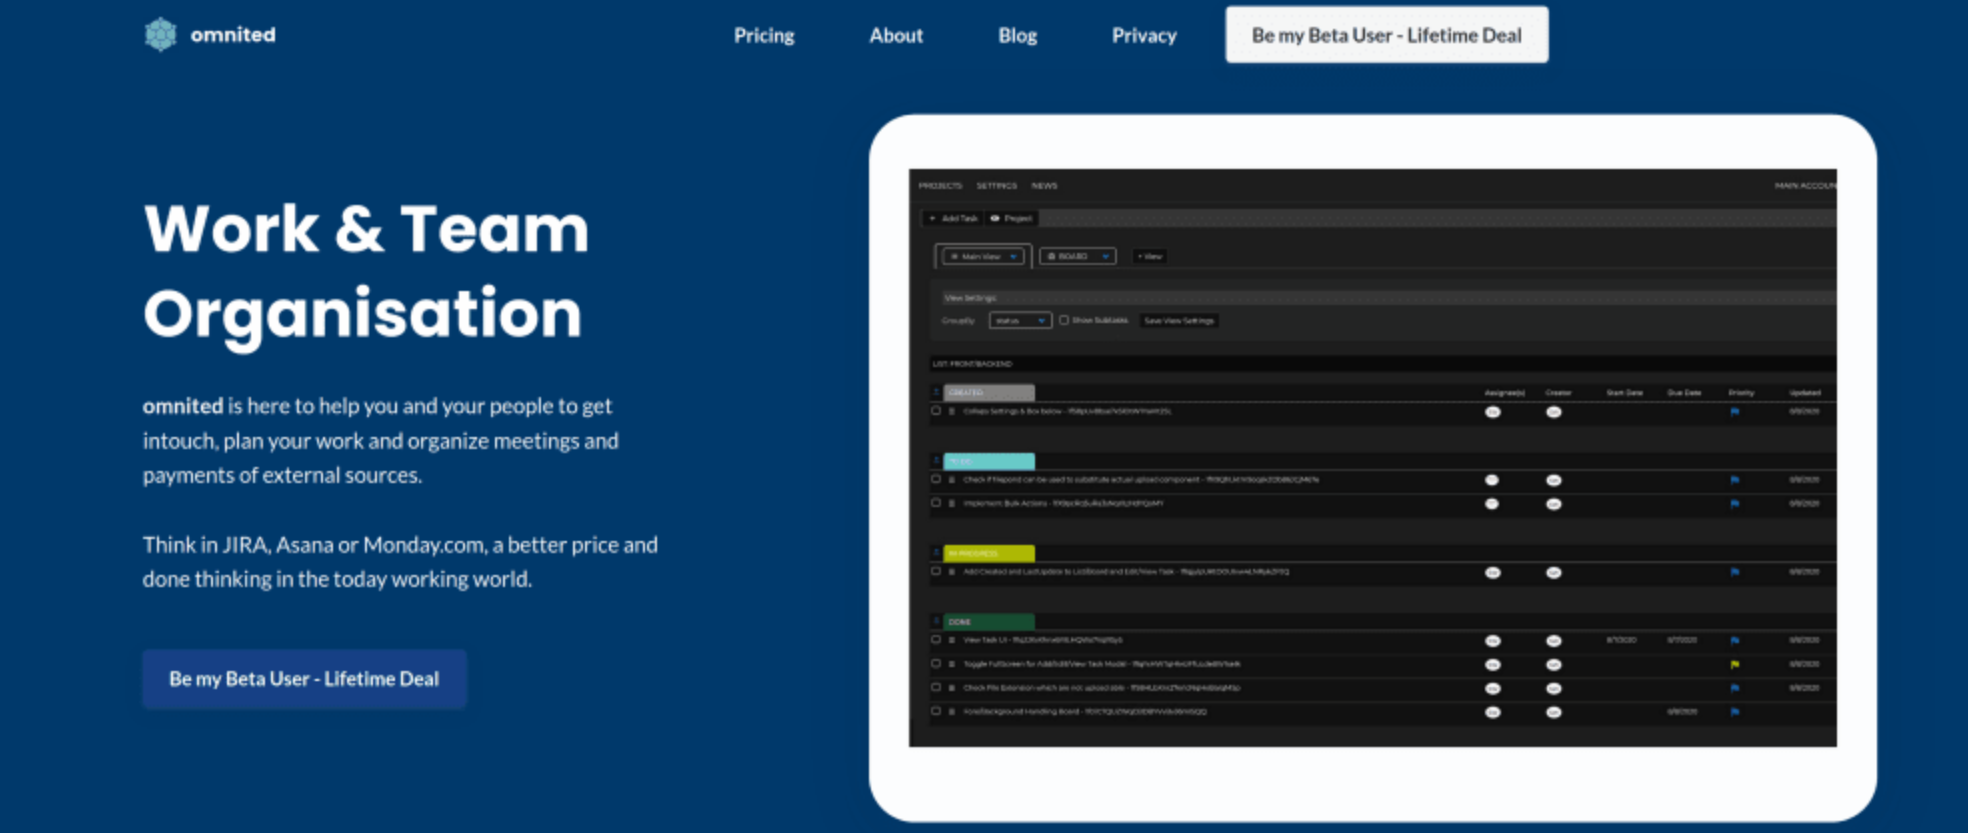The width and height of the screenshot is (1968, 833).
Task: Enable the Show Subtasks checkbox
Action: [x=1064, y=320]
